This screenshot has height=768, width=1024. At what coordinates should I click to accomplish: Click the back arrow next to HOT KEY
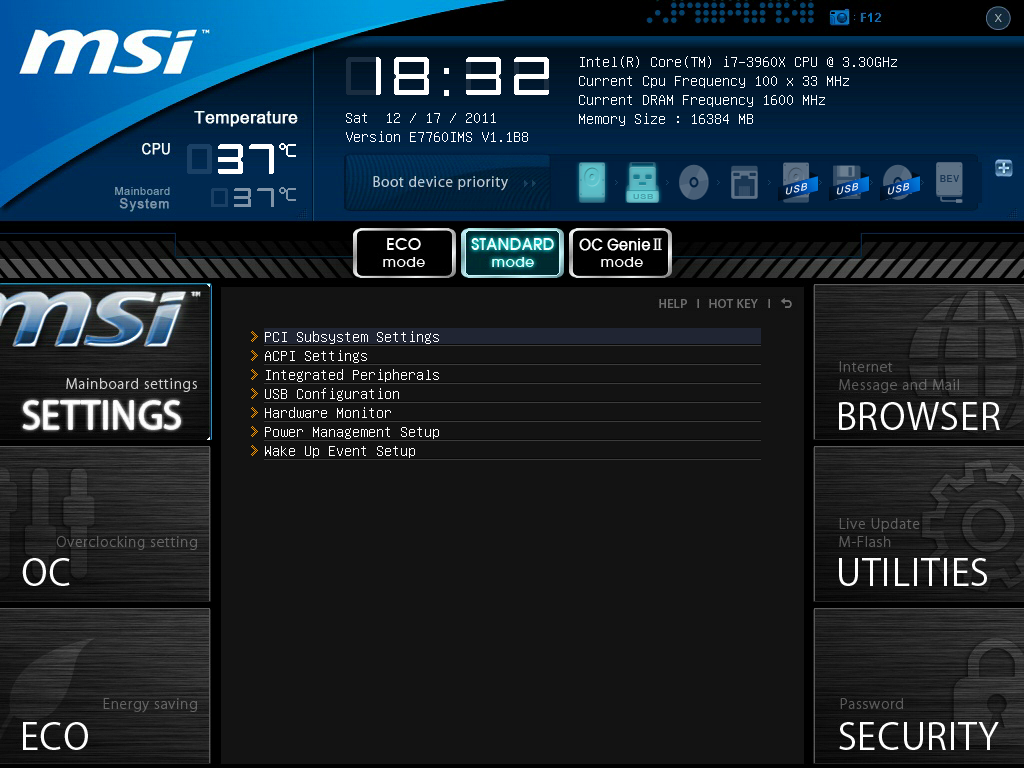pos(786,304)
